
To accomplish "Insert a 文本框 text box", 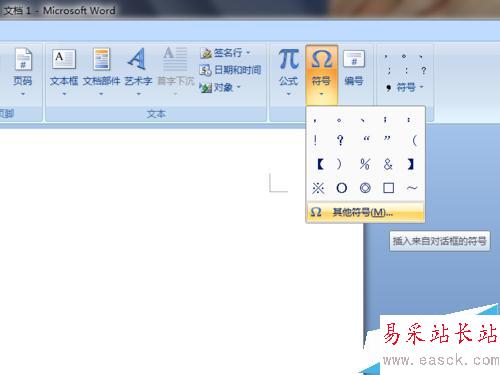I will (x=64, y=71).
